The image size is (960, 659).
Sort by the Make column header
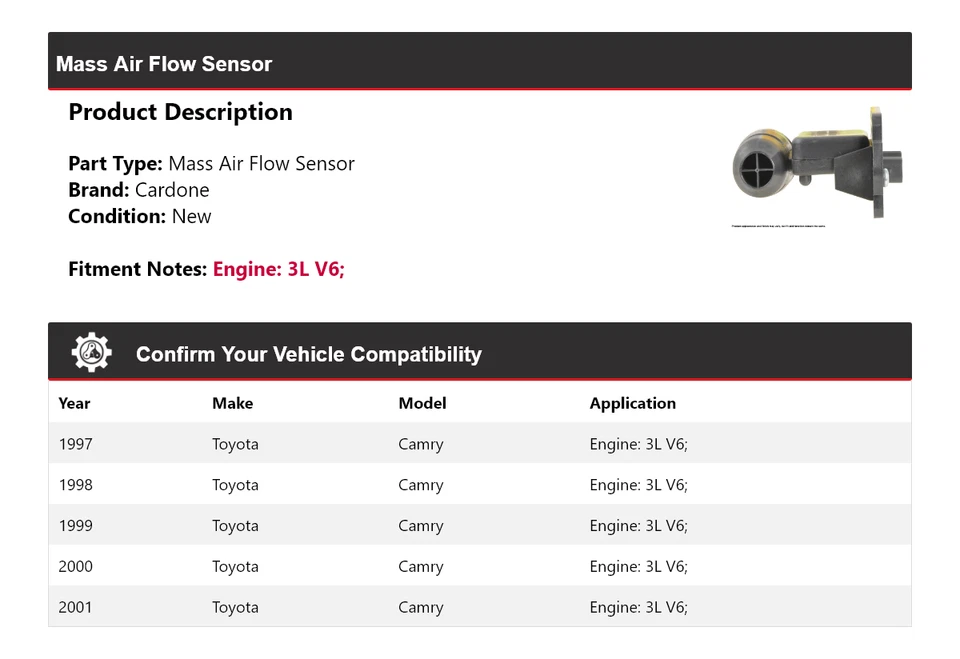click(232, 403)
